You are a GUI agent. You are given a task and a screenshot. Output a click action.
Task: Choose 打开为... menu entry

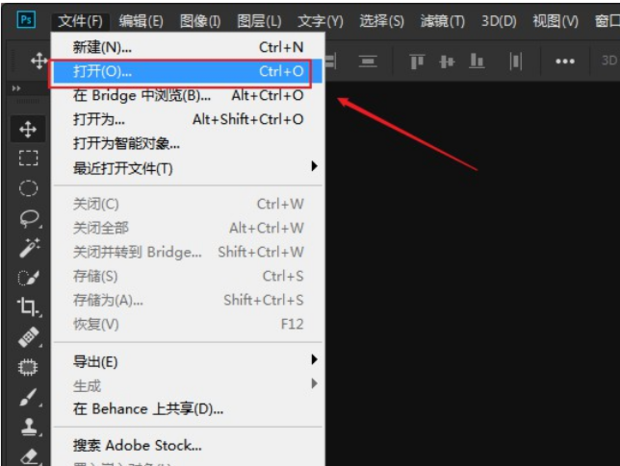188,119
